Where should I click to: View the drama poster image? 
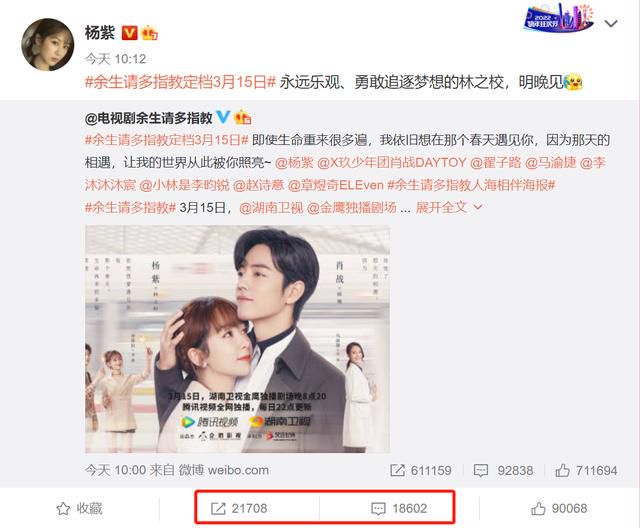(237, 339)
